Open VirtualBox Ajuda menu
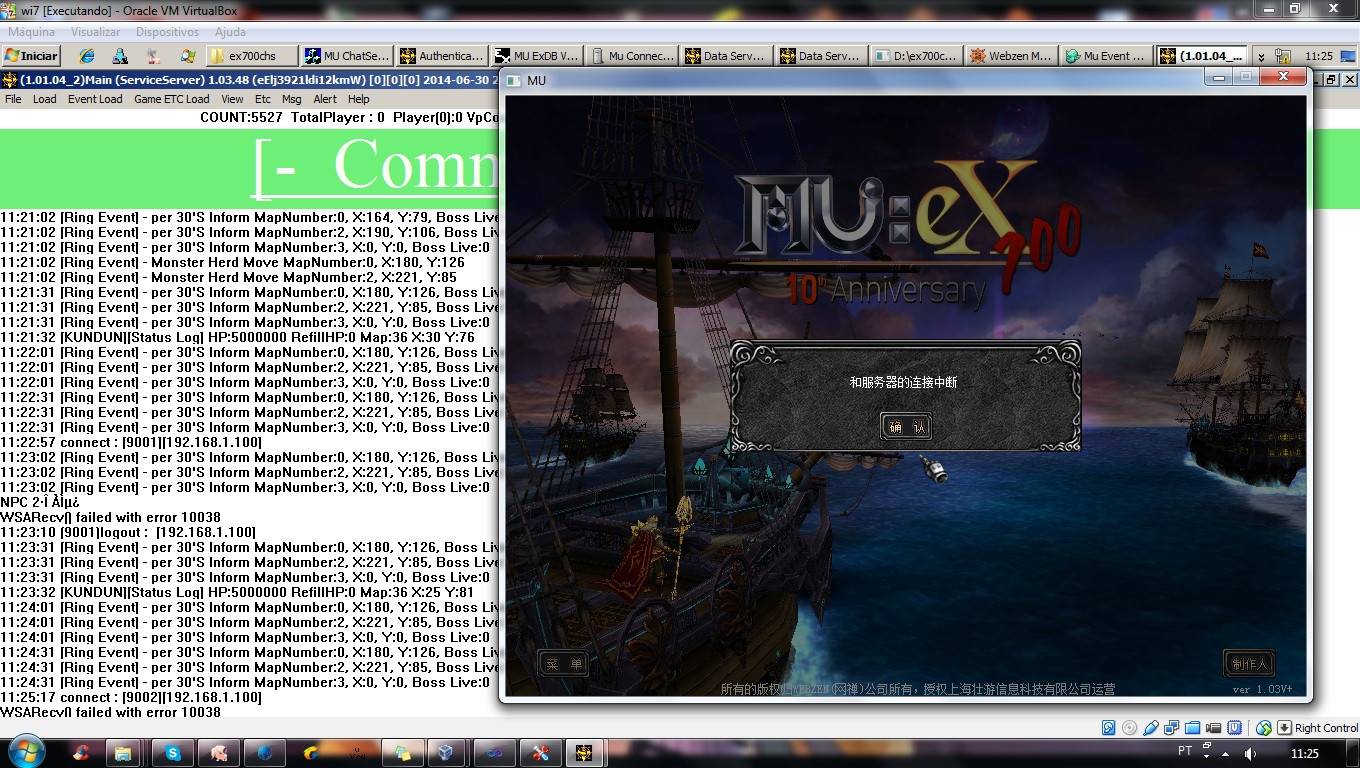 pos(230,32)
